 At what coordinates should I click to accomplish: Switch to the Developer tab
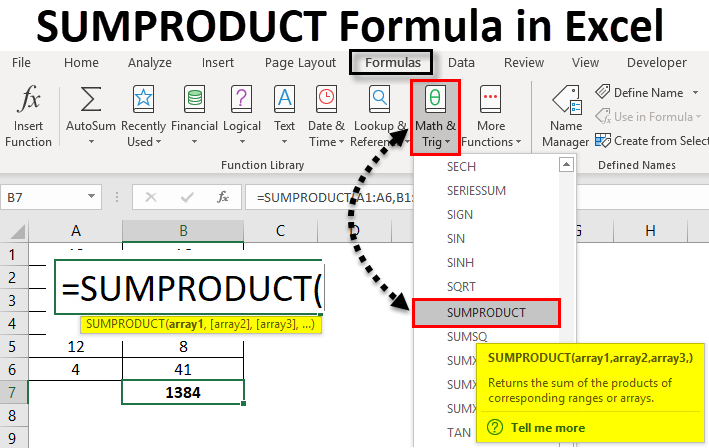[x=657, y=62]
